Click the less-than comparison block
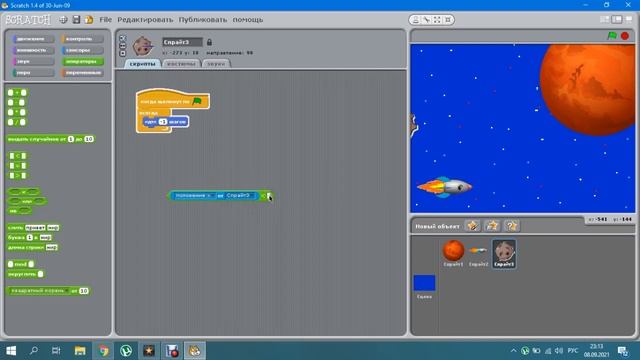This screenshot has height=360, width=640. [x=18, y=156]
